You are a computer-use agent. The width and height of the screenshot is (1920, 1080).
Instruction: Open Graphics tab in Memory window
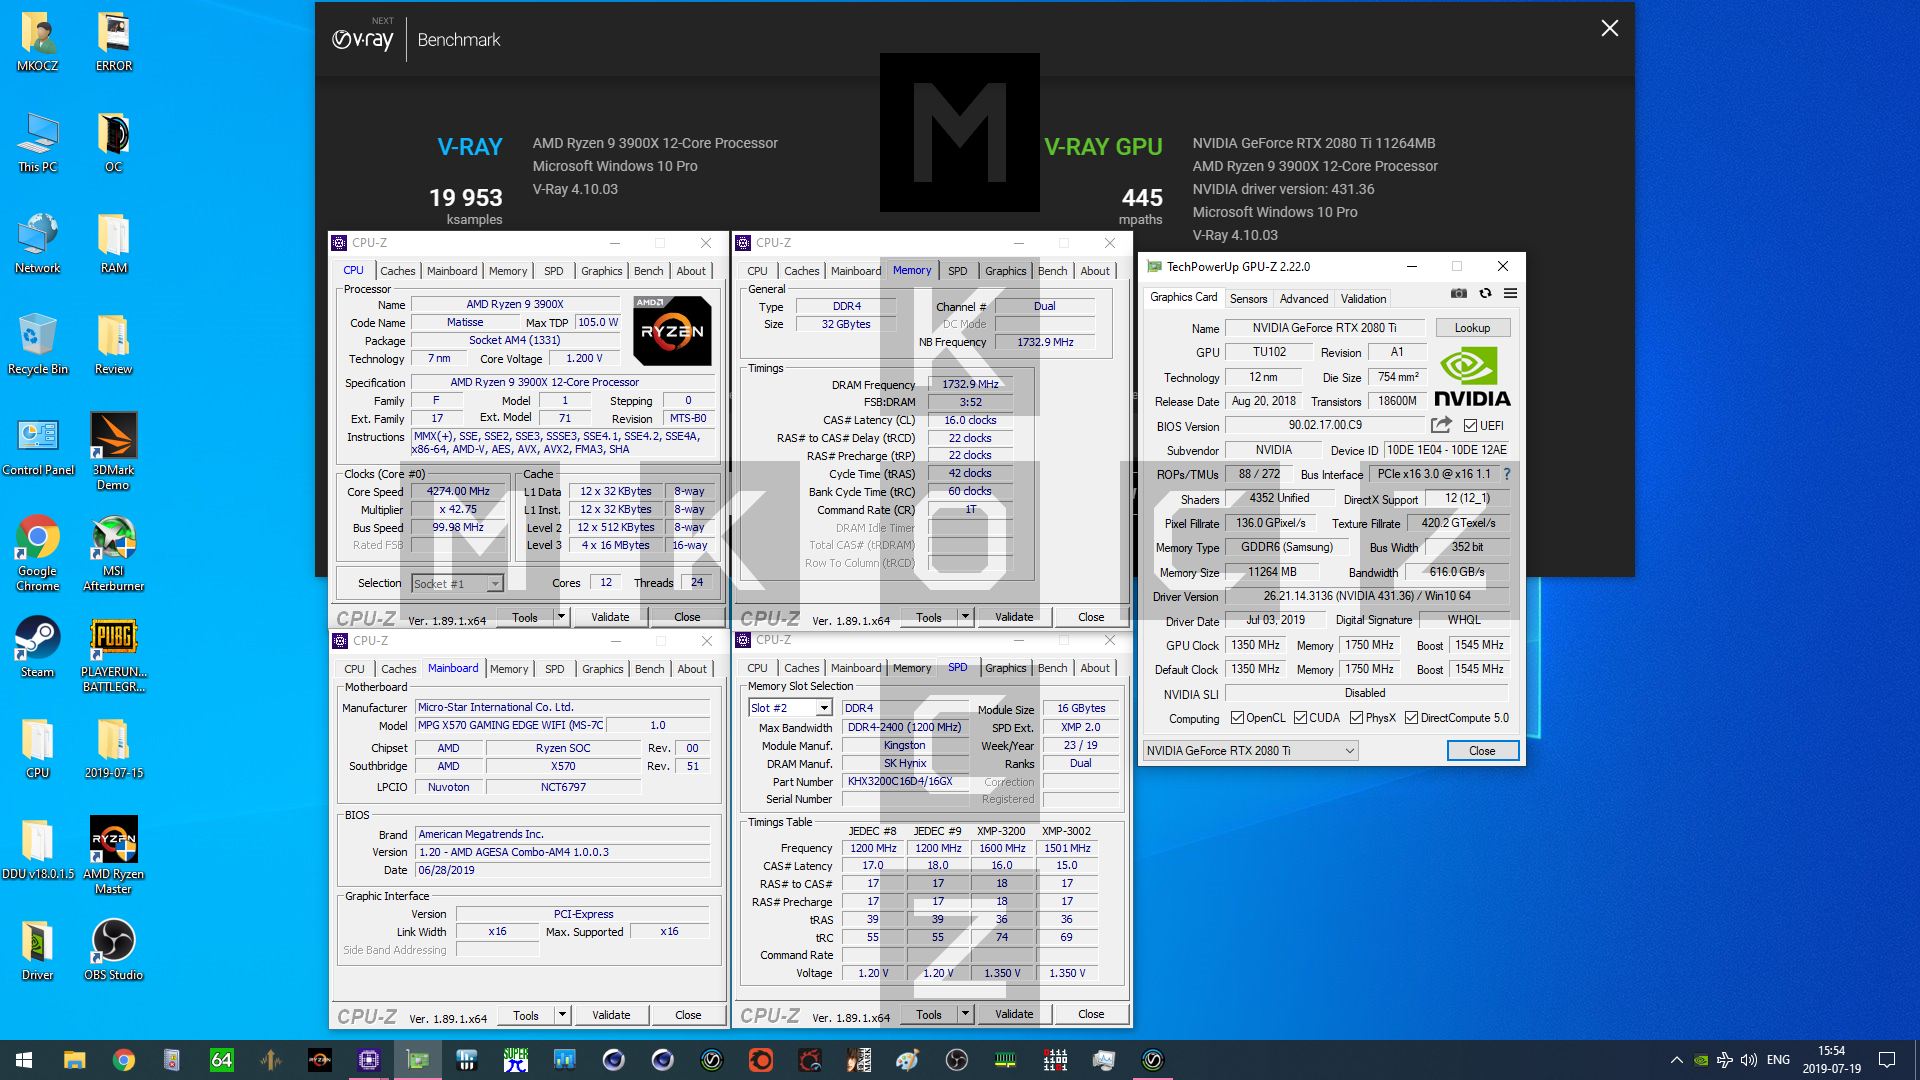pos(1005,271)
